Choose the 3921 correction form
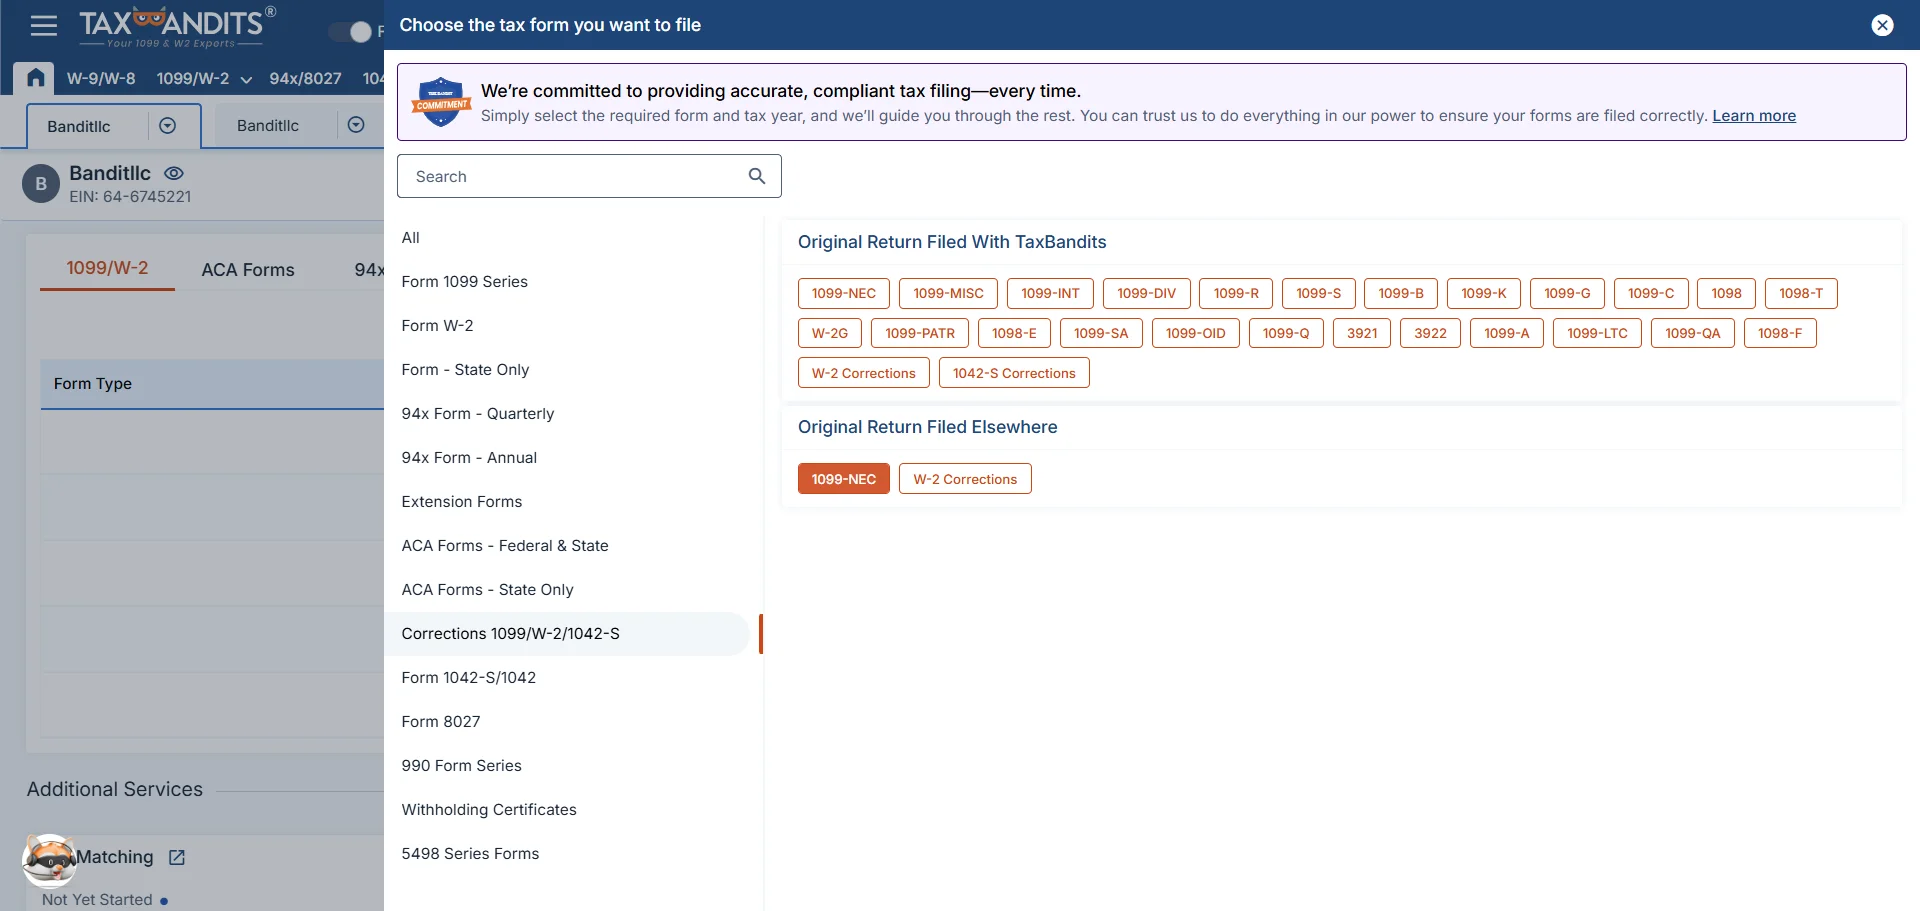This screenshot has width=1920, height=911. [x=1361, y=333]
